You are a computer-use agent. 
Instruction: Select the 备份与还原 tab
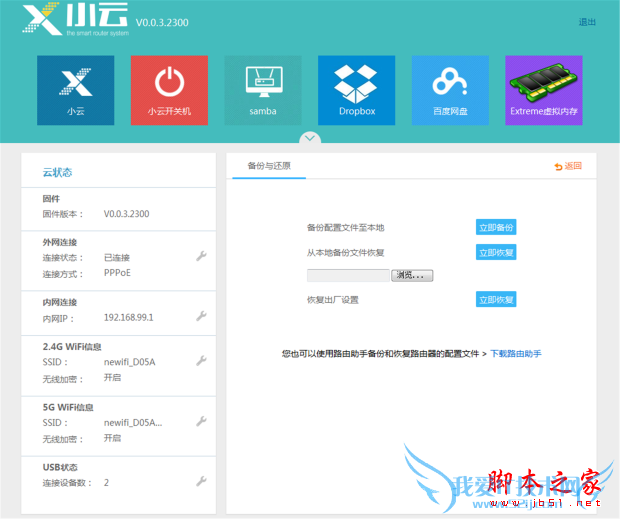coord(269,166)
